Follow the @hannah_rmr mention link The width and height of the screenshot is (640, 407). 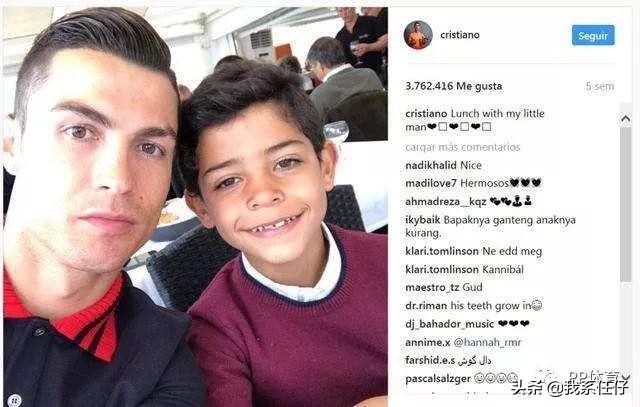(487, 342)
